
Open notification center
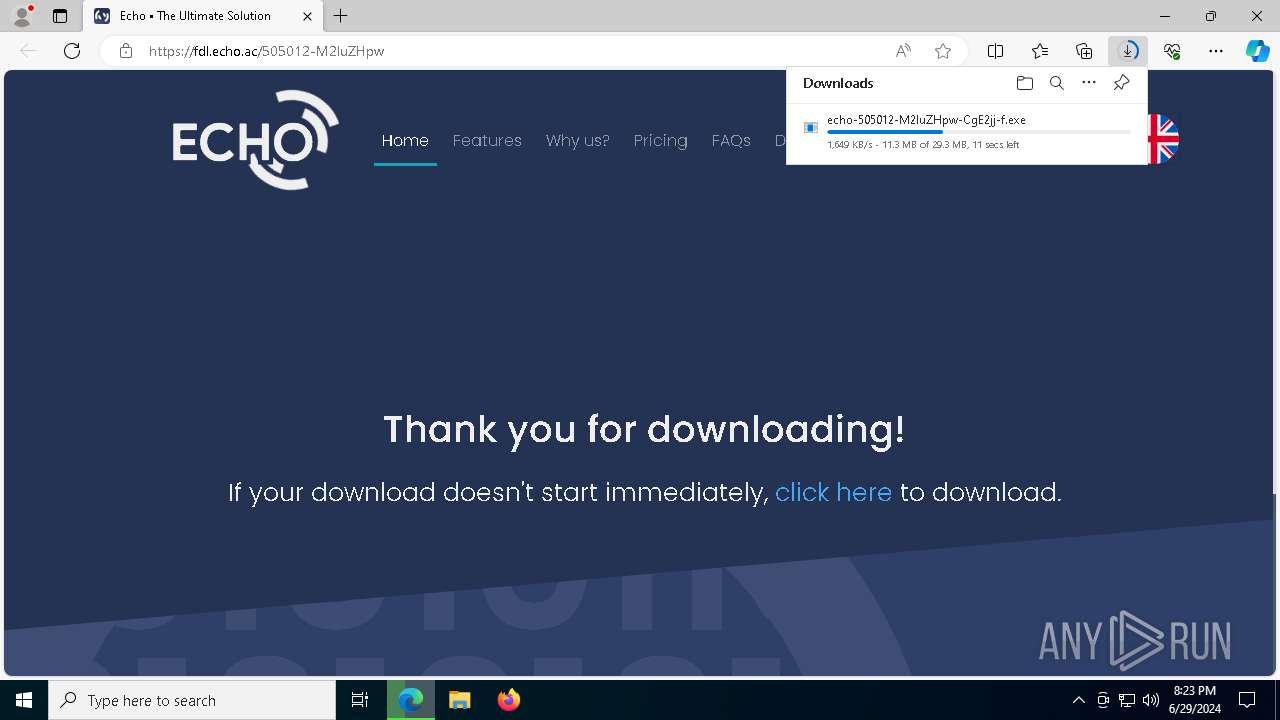pyautogui.click(x=1247, y=700)
